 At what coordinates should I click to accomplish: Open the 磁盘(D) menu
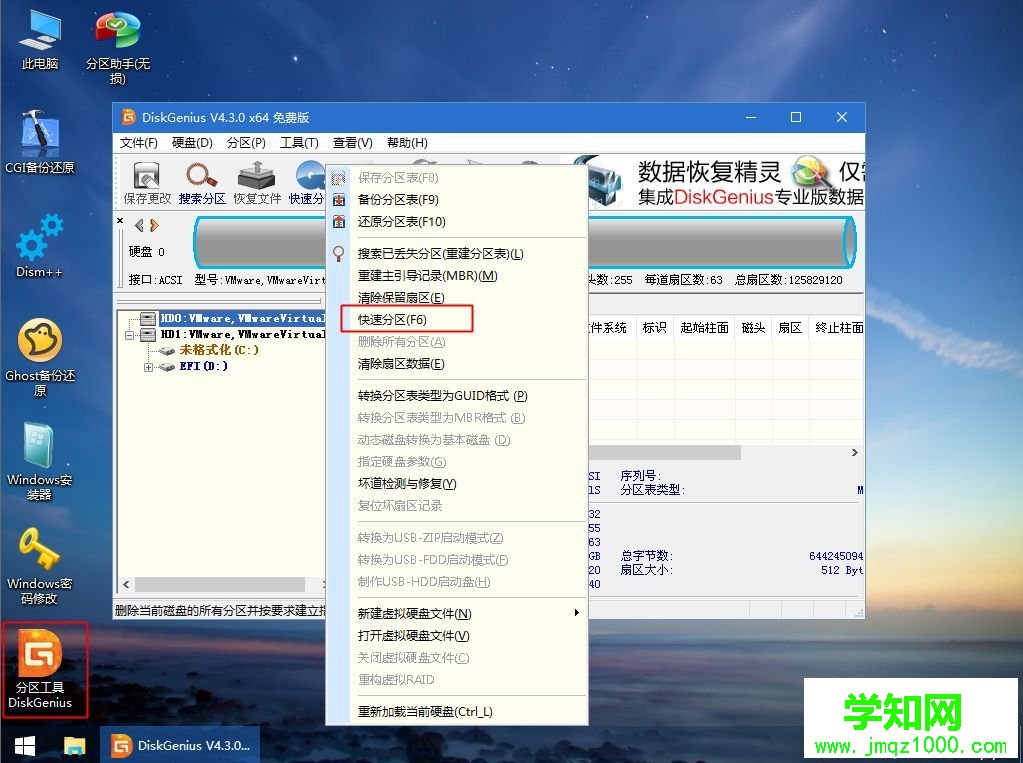pos(193,142)
